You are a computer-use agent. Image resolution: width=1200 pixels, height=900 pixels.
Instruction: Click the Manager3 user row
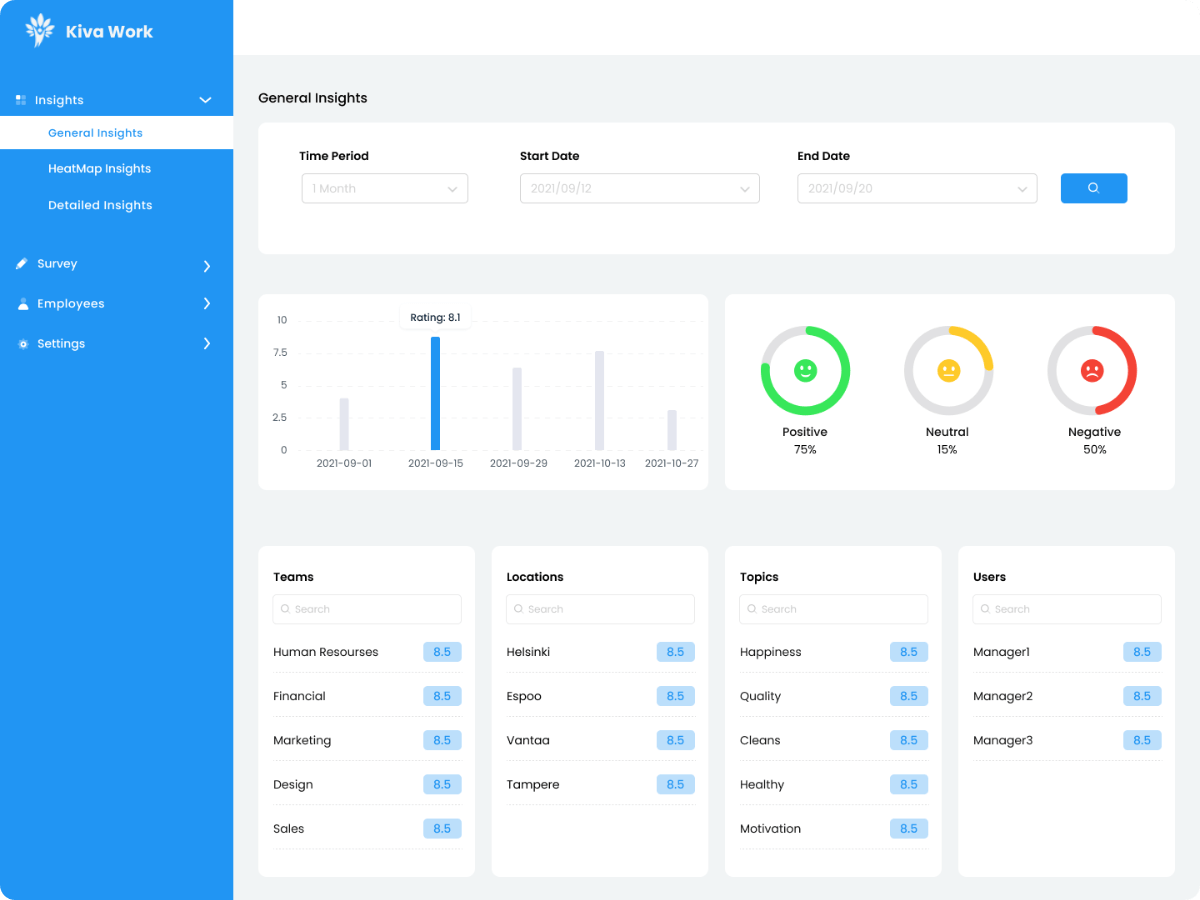tap(1067, 740)
